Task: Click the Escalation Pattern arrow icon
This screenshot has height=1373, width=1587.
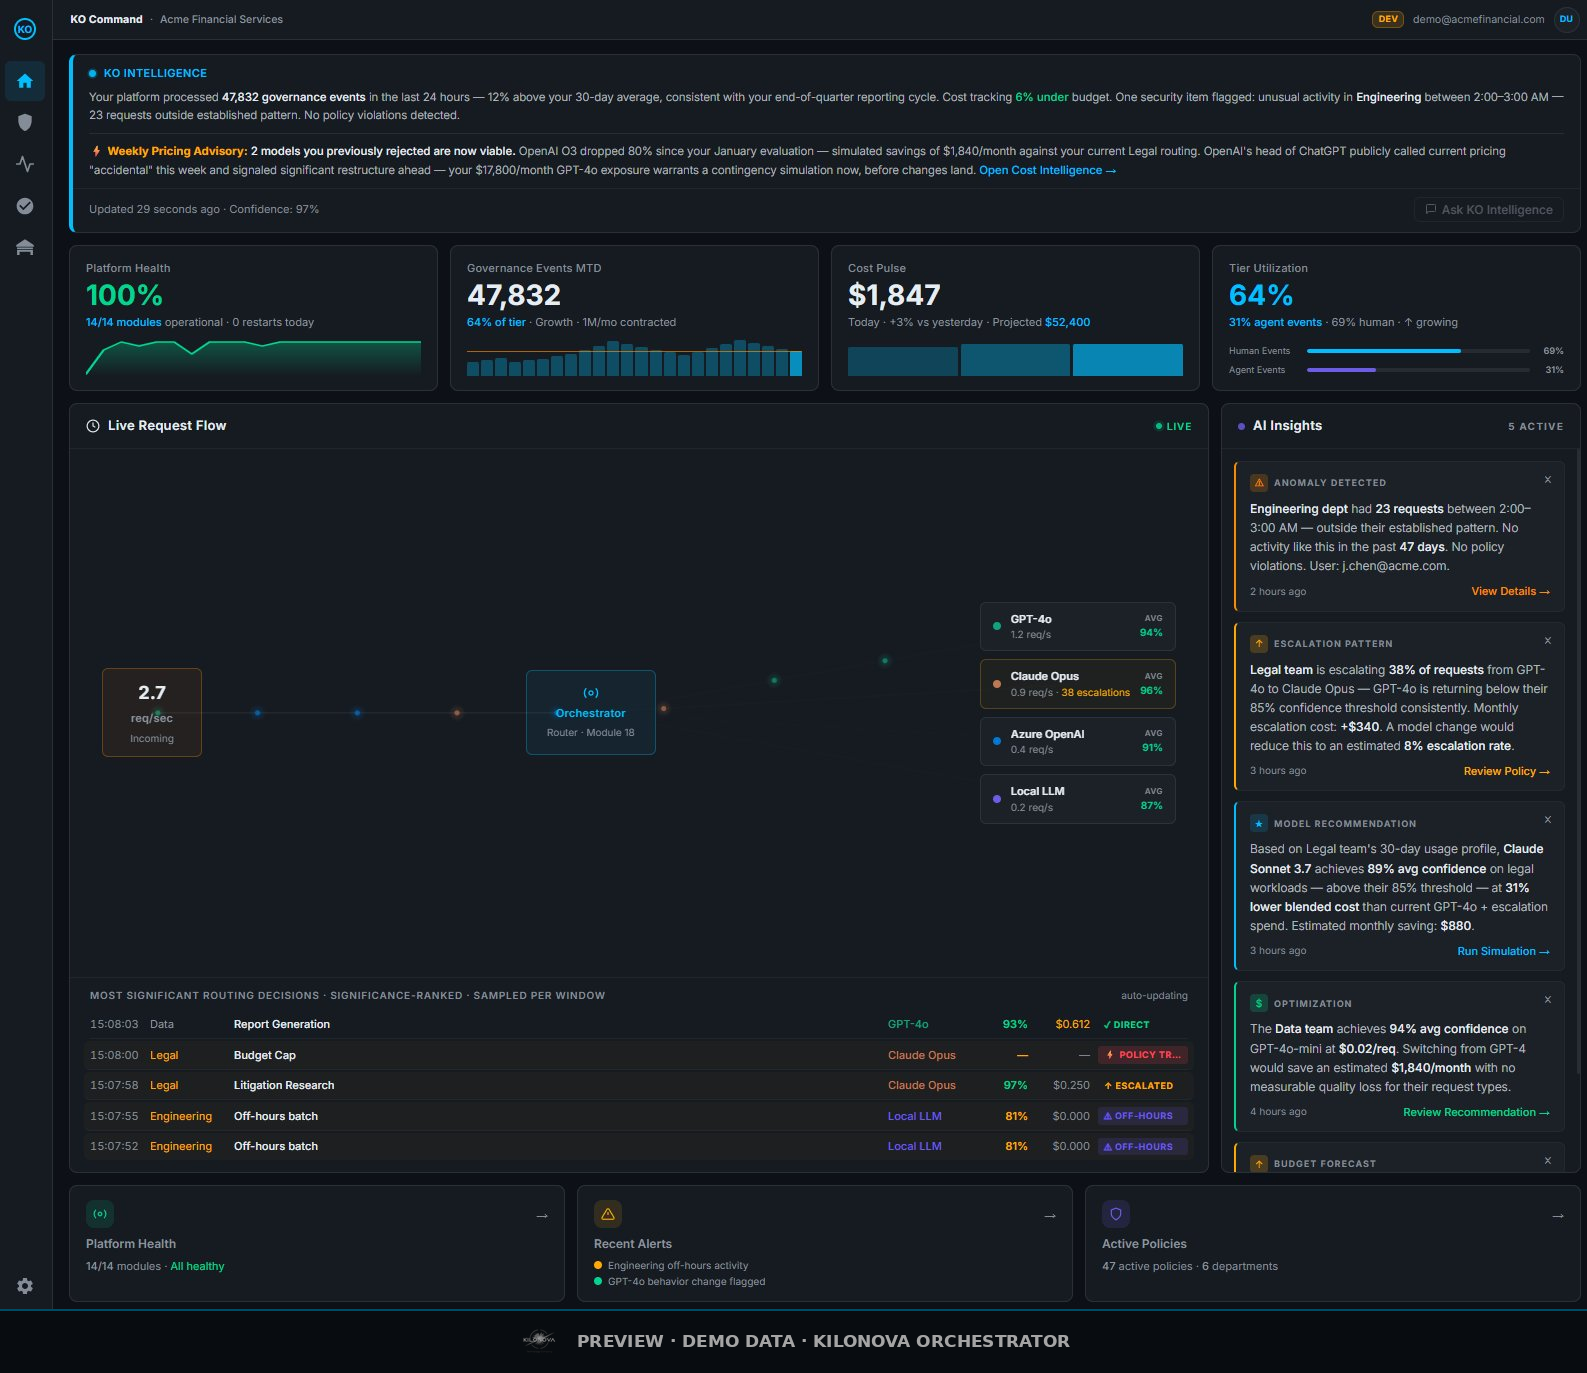Action: (1259, 644)
